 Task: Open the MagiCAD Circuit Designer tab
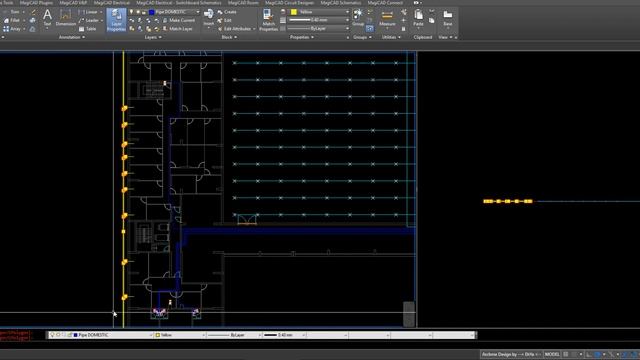(289, 2)
